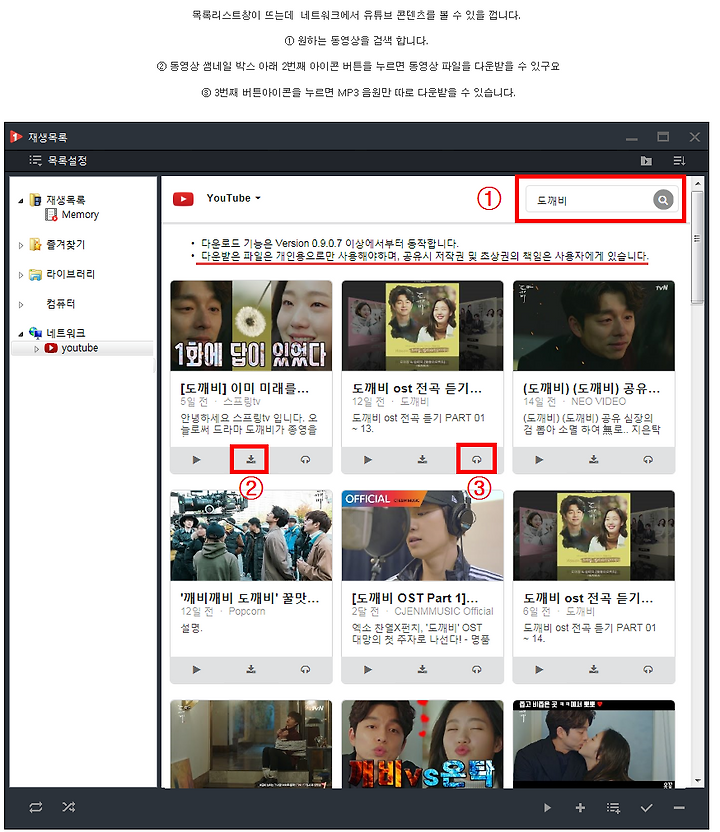Open the 목록설정 list settings menu
720x832 pixels.
pos(58,160)
